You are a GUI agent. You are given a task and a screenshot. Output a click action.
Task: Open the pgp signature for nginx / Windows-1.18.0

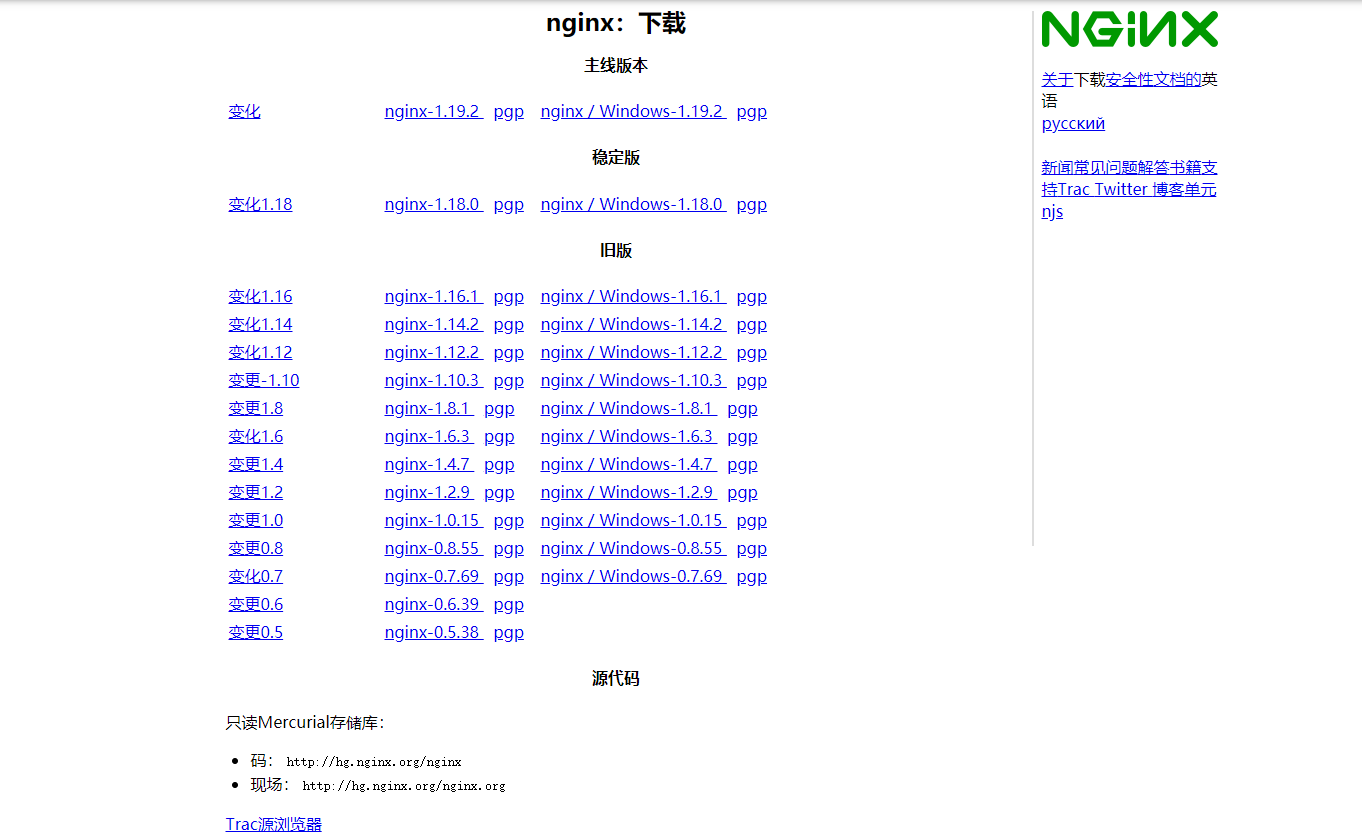point(751,204)
